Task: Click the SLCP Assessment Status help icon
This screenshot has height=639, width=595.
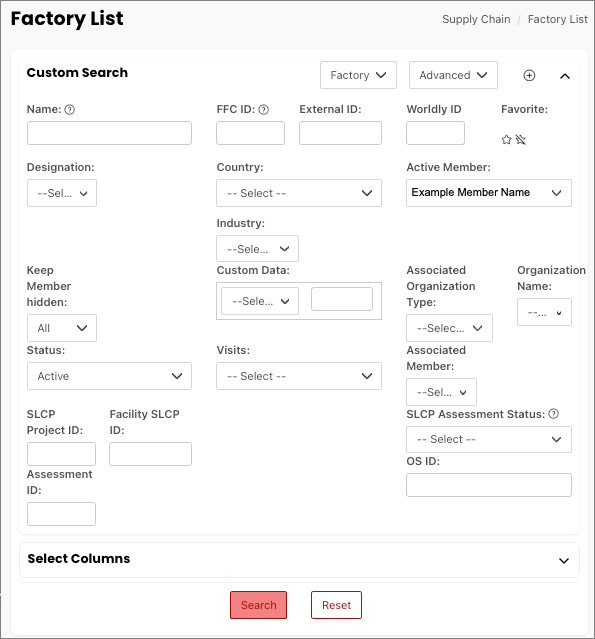Action: 553,414
